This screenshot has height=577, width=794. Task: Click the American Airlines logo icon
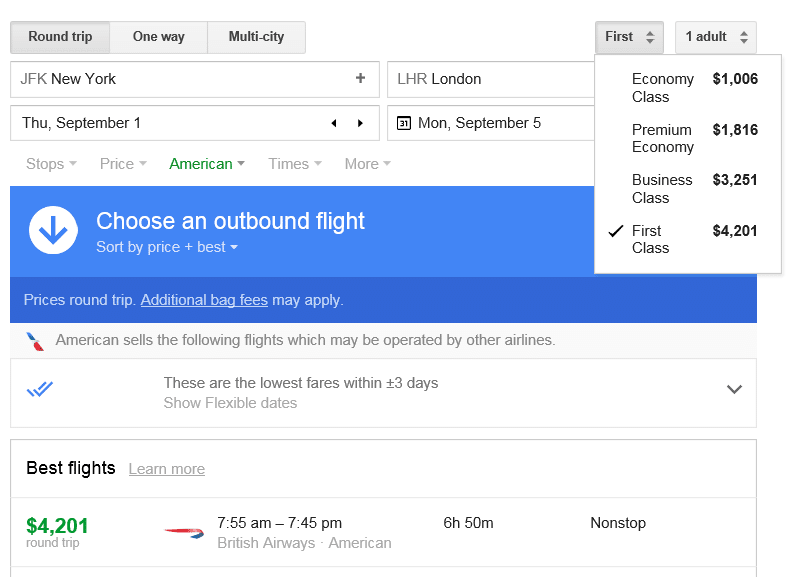tap(35, 341)
